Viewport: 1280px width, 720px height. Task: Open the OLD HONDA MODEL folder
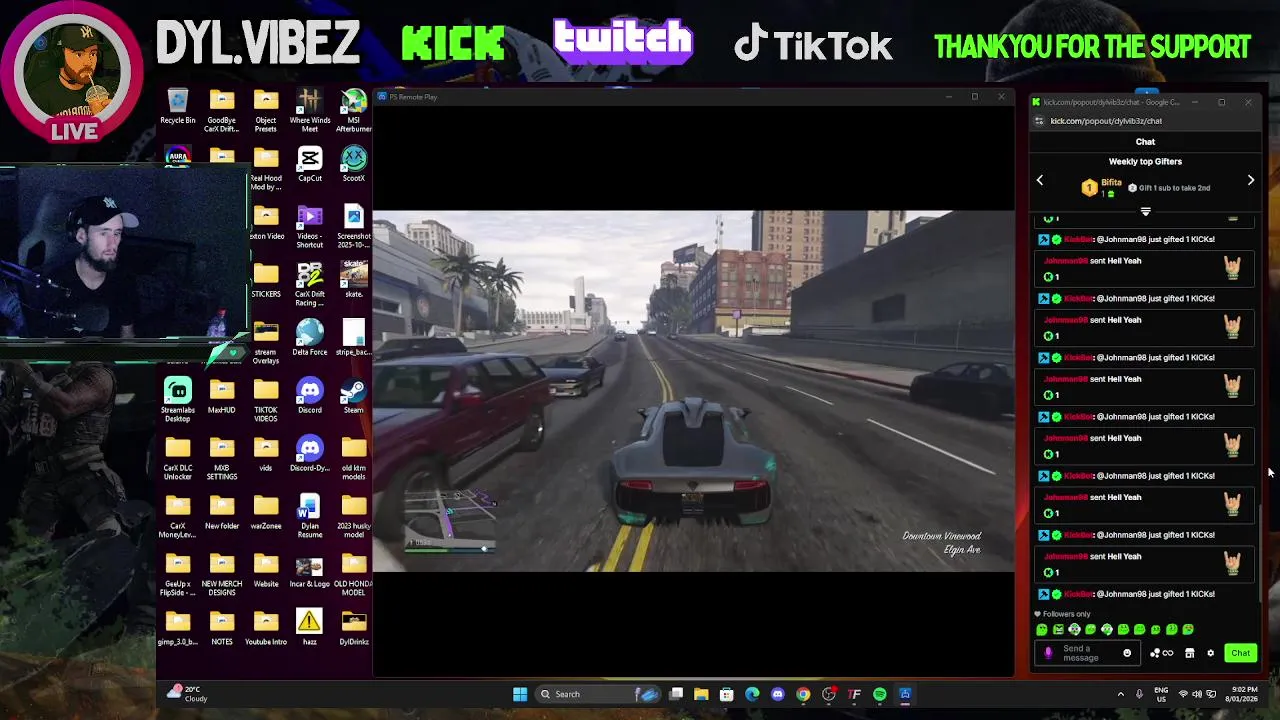(354, 574)
